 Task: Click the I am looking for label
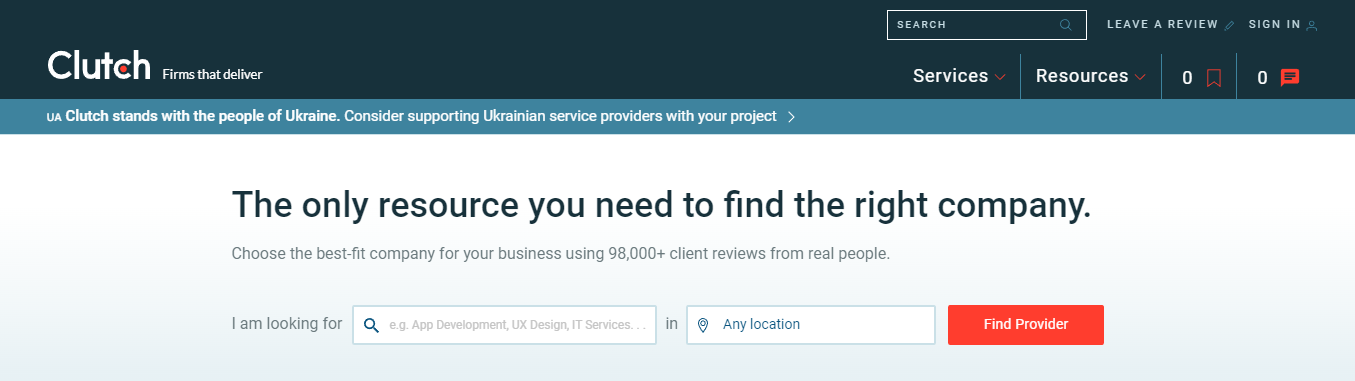pos(287,324)
